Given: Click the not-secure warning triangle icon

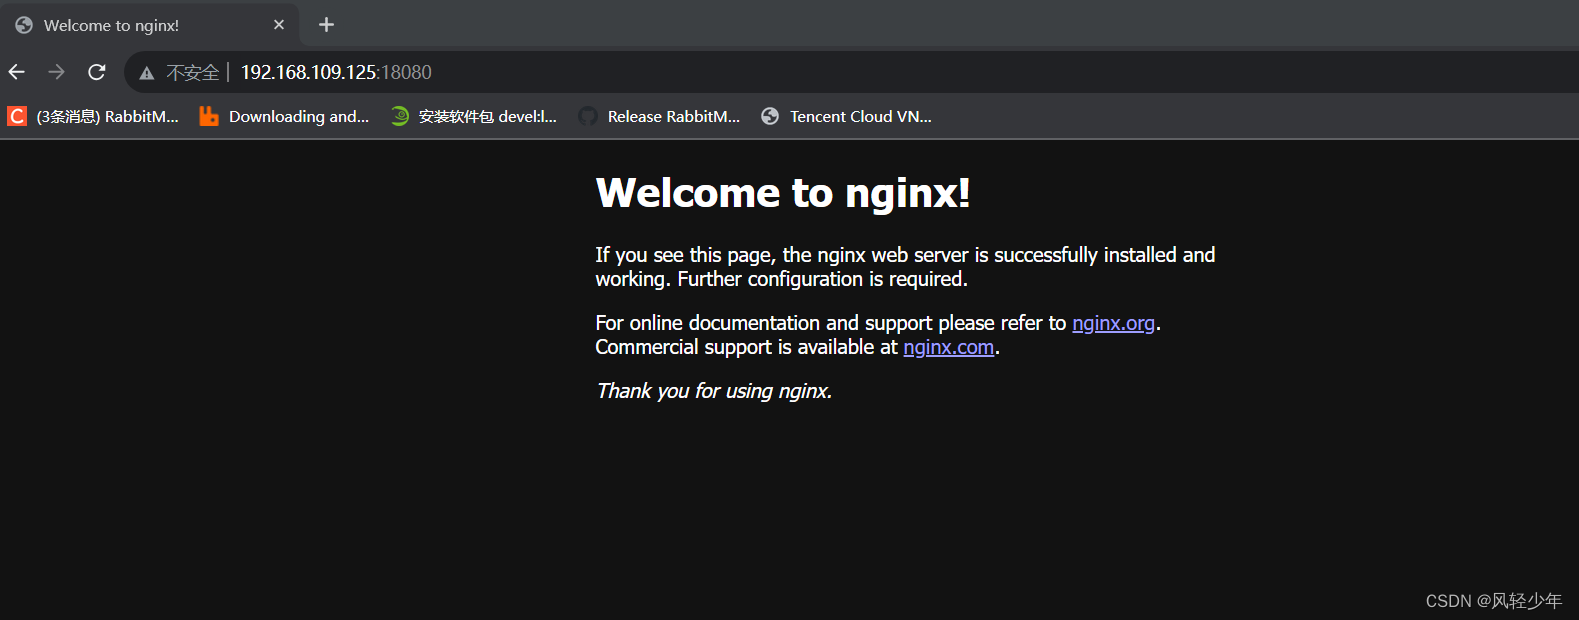Looking at the screenshot, I should coord(147,73).
